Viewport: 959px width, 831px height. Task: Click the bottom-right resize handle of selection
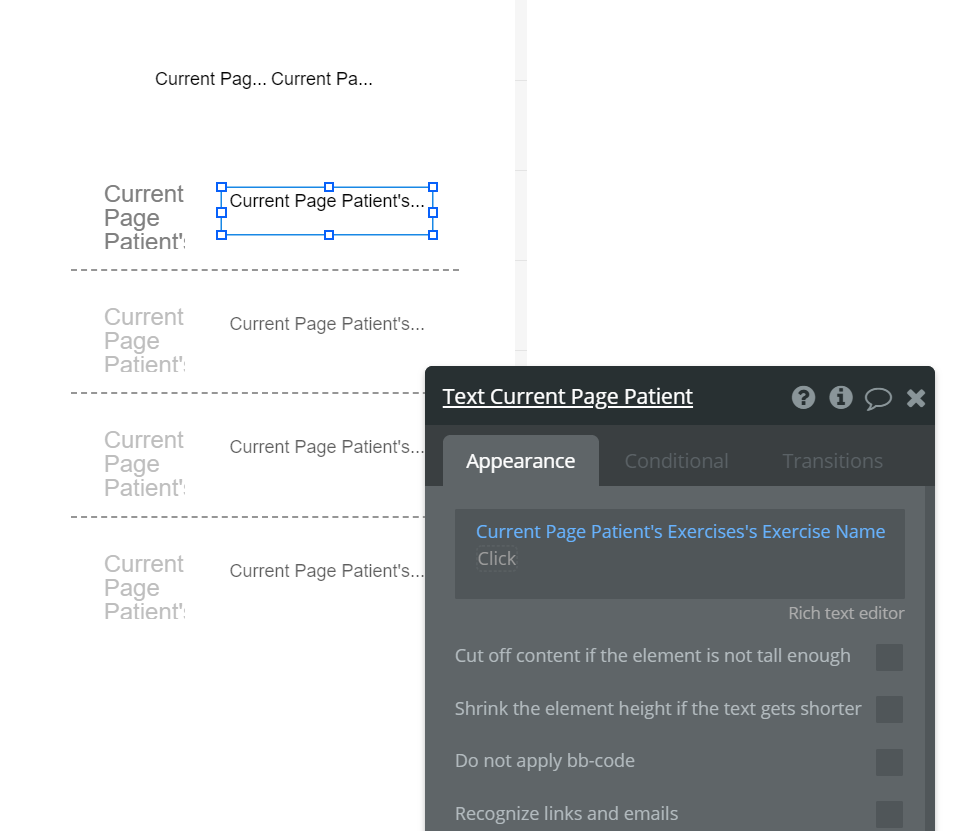tap(433, 235)
